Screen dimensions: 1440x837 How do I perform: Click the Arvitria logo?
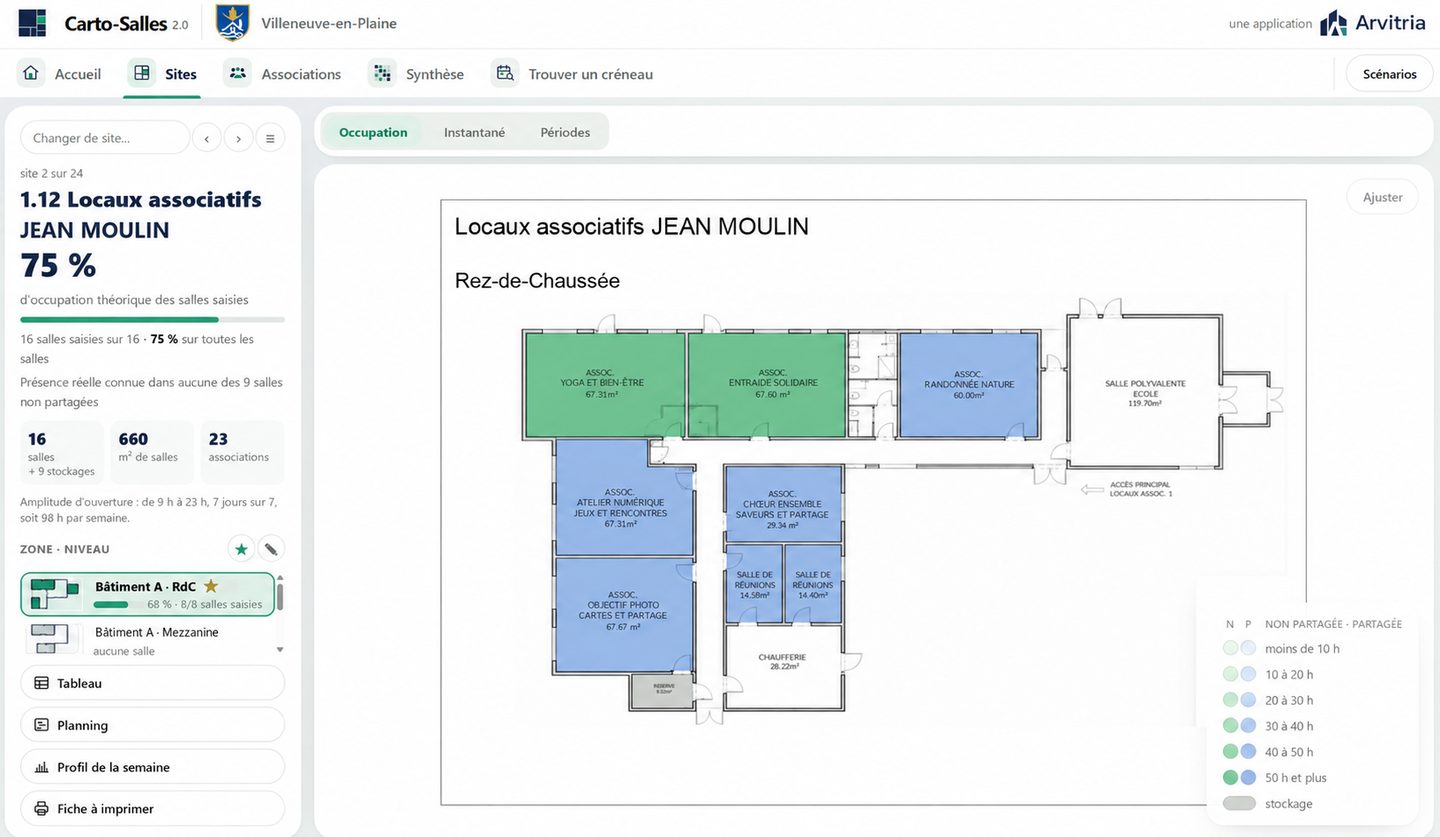coord(1373,23)
